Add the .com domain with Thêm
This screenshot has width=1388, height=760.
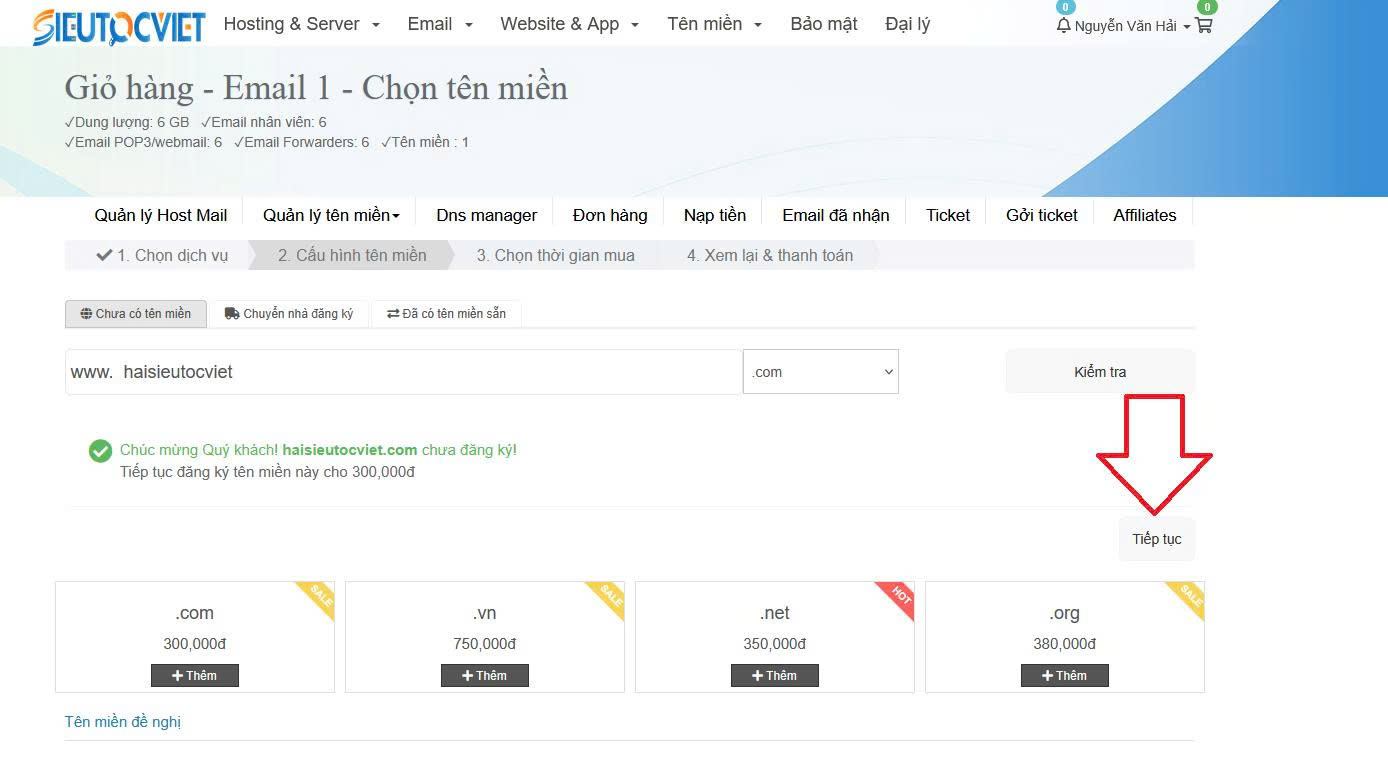(195, 676)
